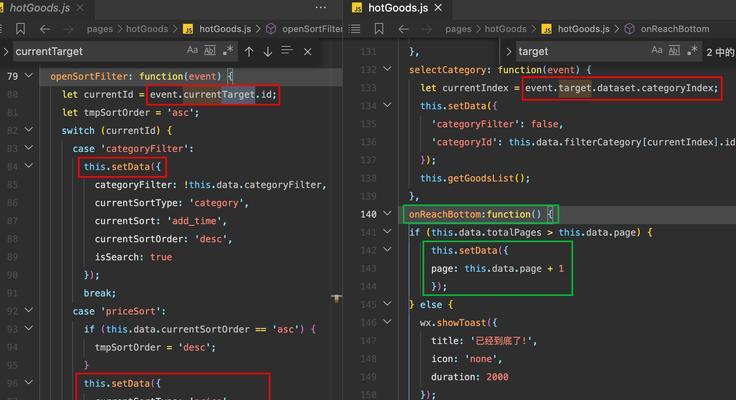Go back using left editor's back arrow
Screen dimensions: 736x400
(x=45, y=29)
